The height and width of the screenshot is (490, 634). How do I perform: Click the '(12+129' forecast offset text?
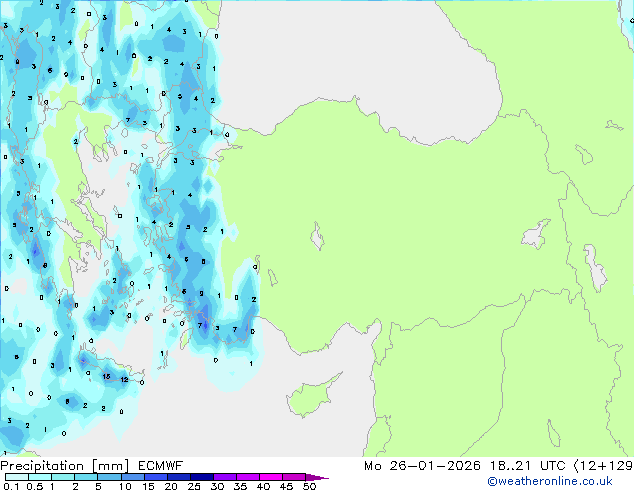603,466
